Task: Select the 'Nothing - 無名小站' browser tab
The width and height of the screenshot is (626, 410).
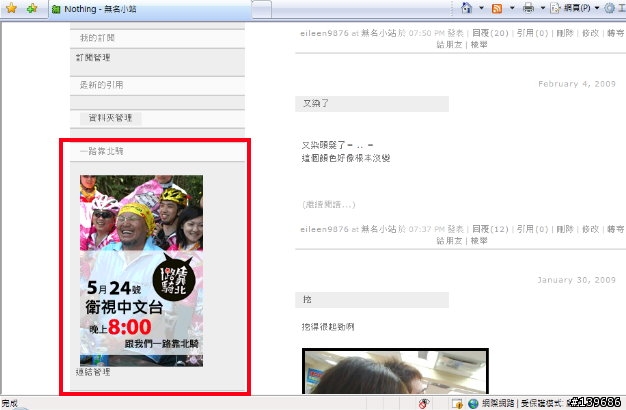Action: click(150, 9)
